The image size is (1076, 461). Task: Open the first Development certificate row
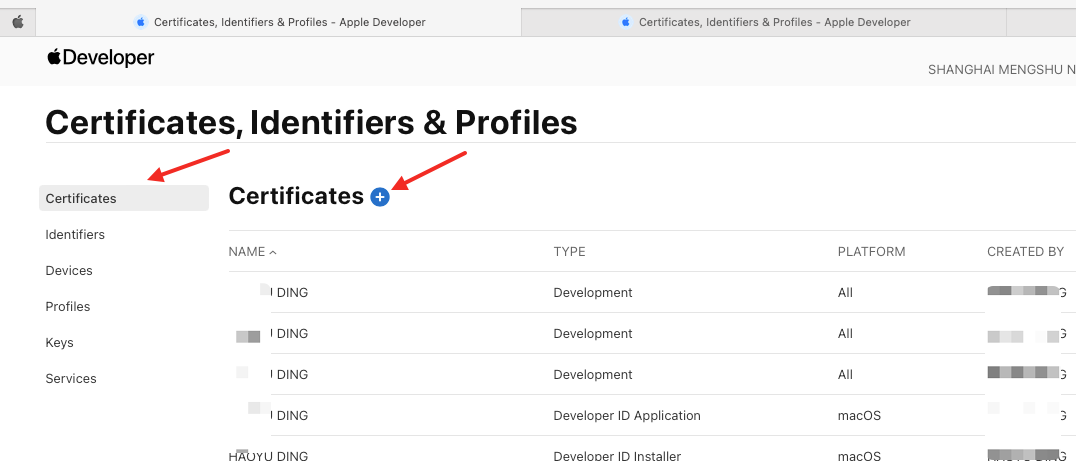pos(592,293)
